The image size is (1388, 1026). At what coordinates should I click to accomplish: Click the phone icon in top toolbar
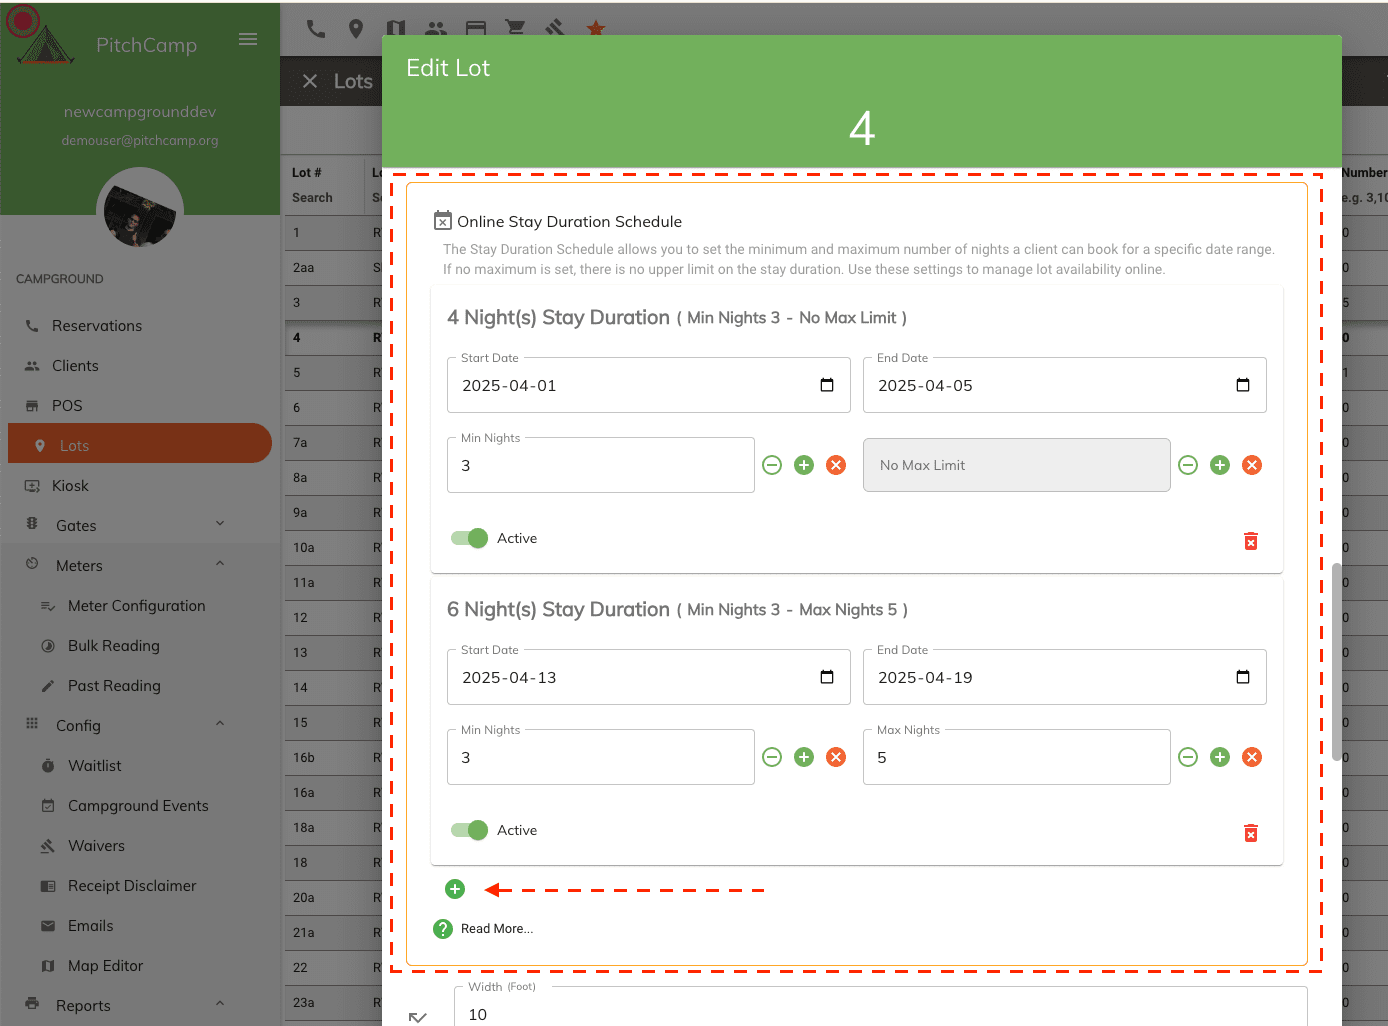316,29
